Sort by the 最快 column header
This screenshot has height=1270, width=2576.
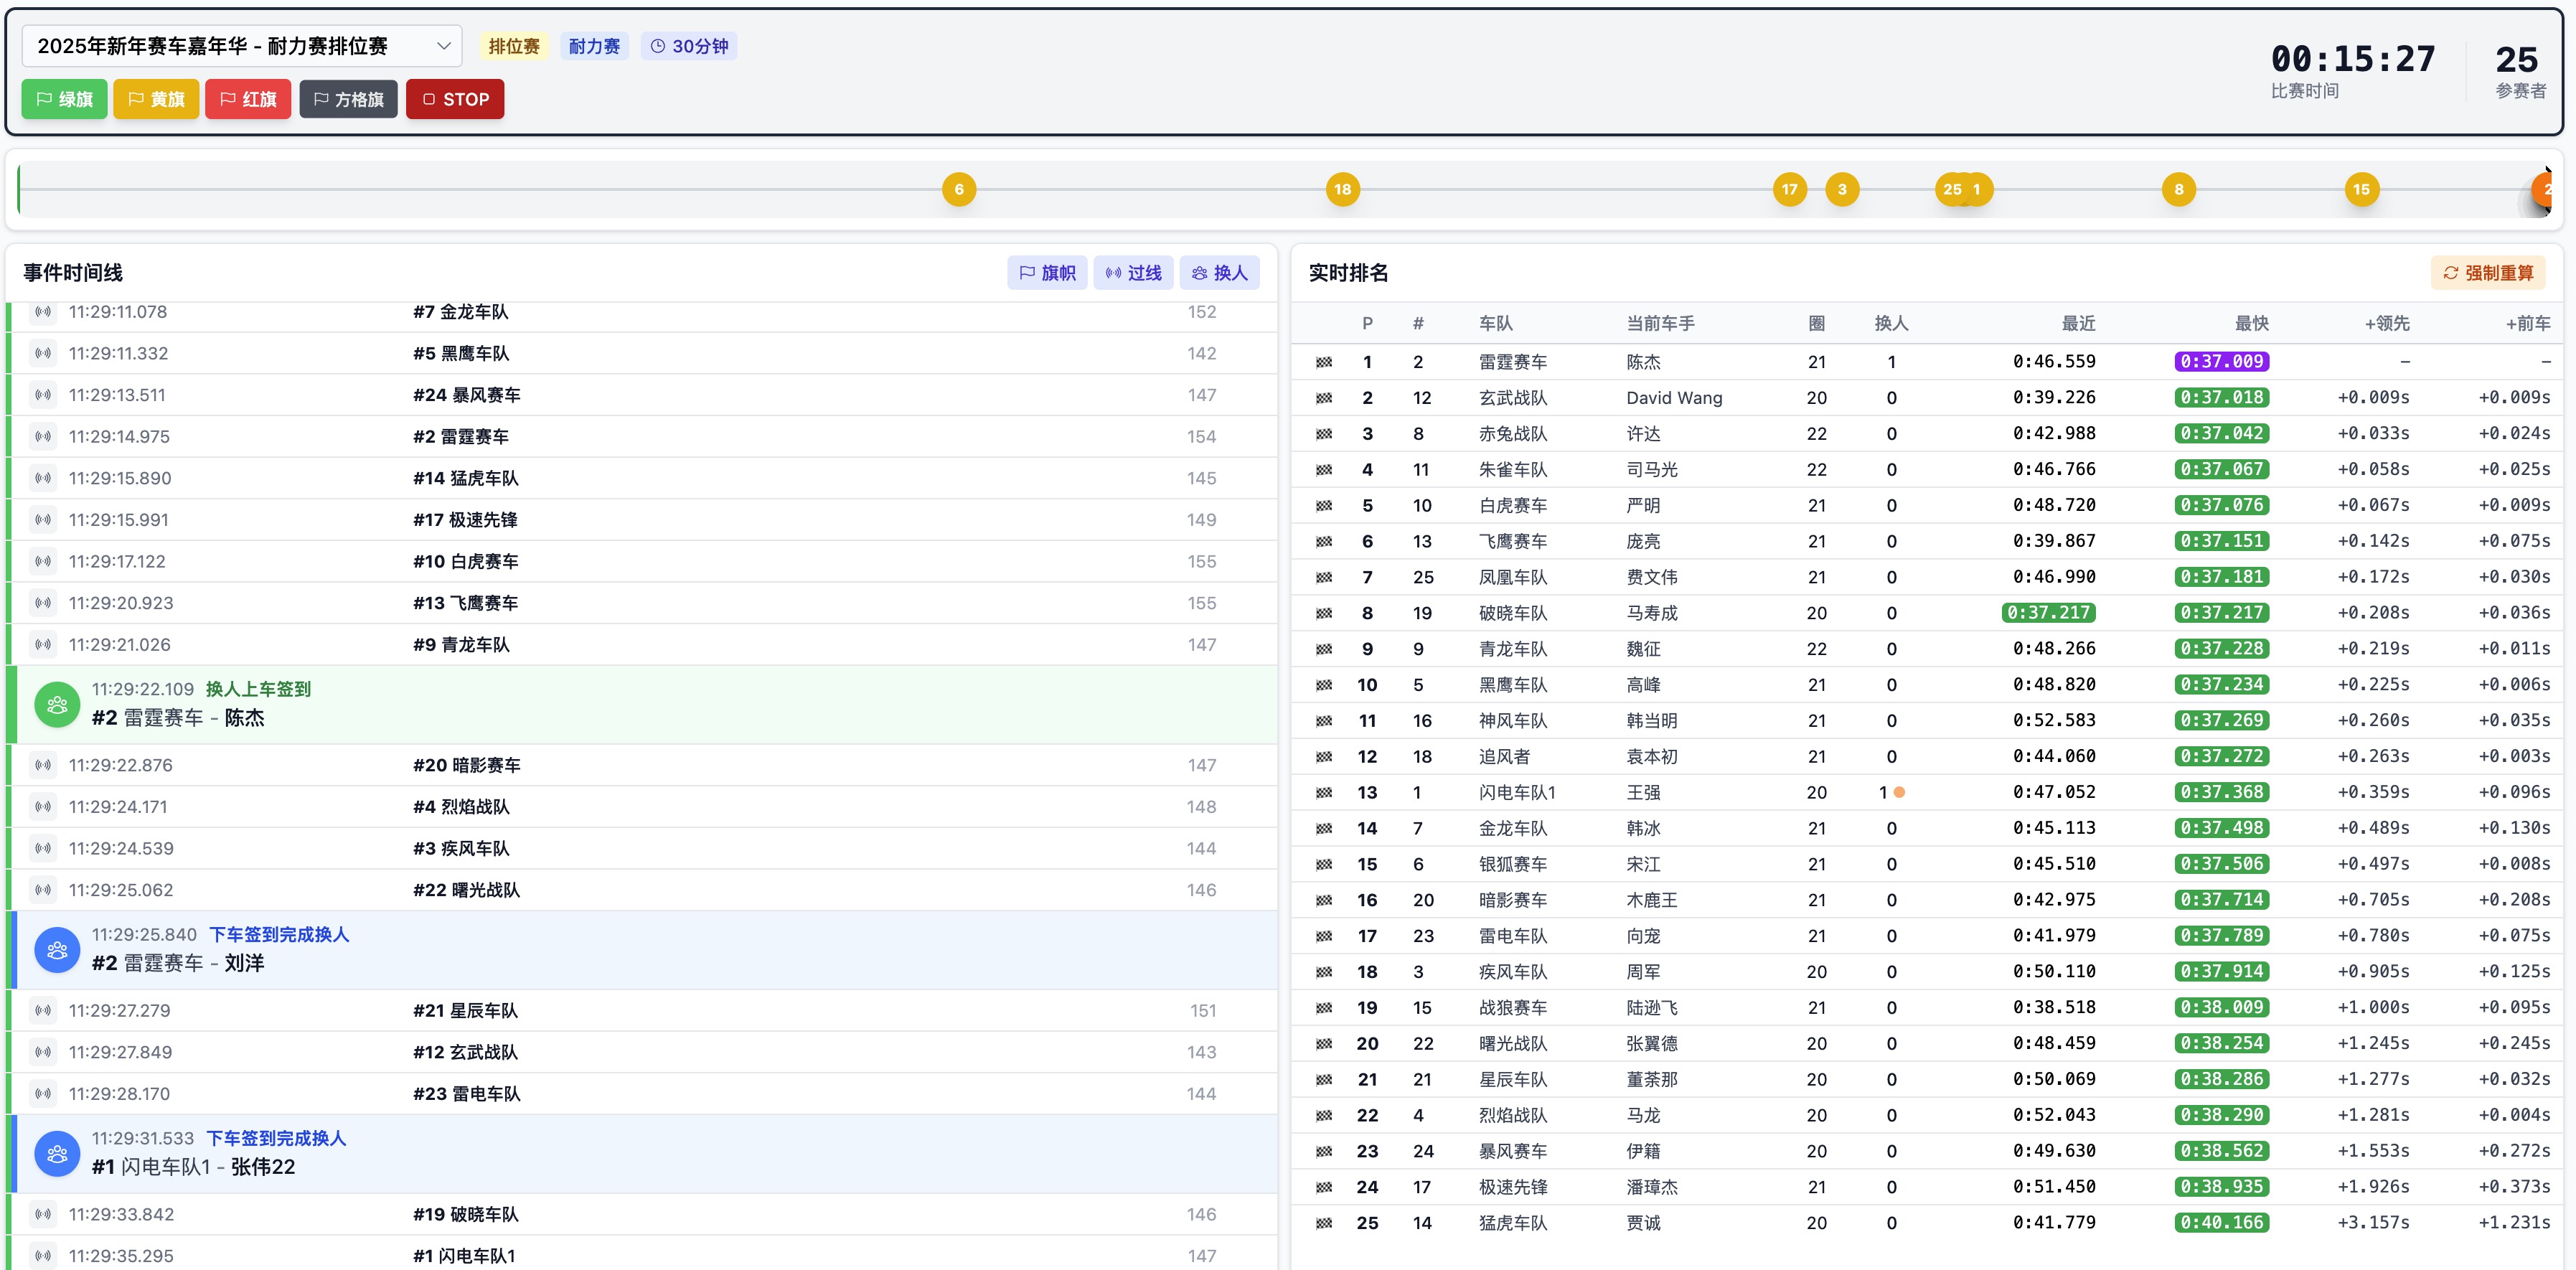(x=2251, y=323)
